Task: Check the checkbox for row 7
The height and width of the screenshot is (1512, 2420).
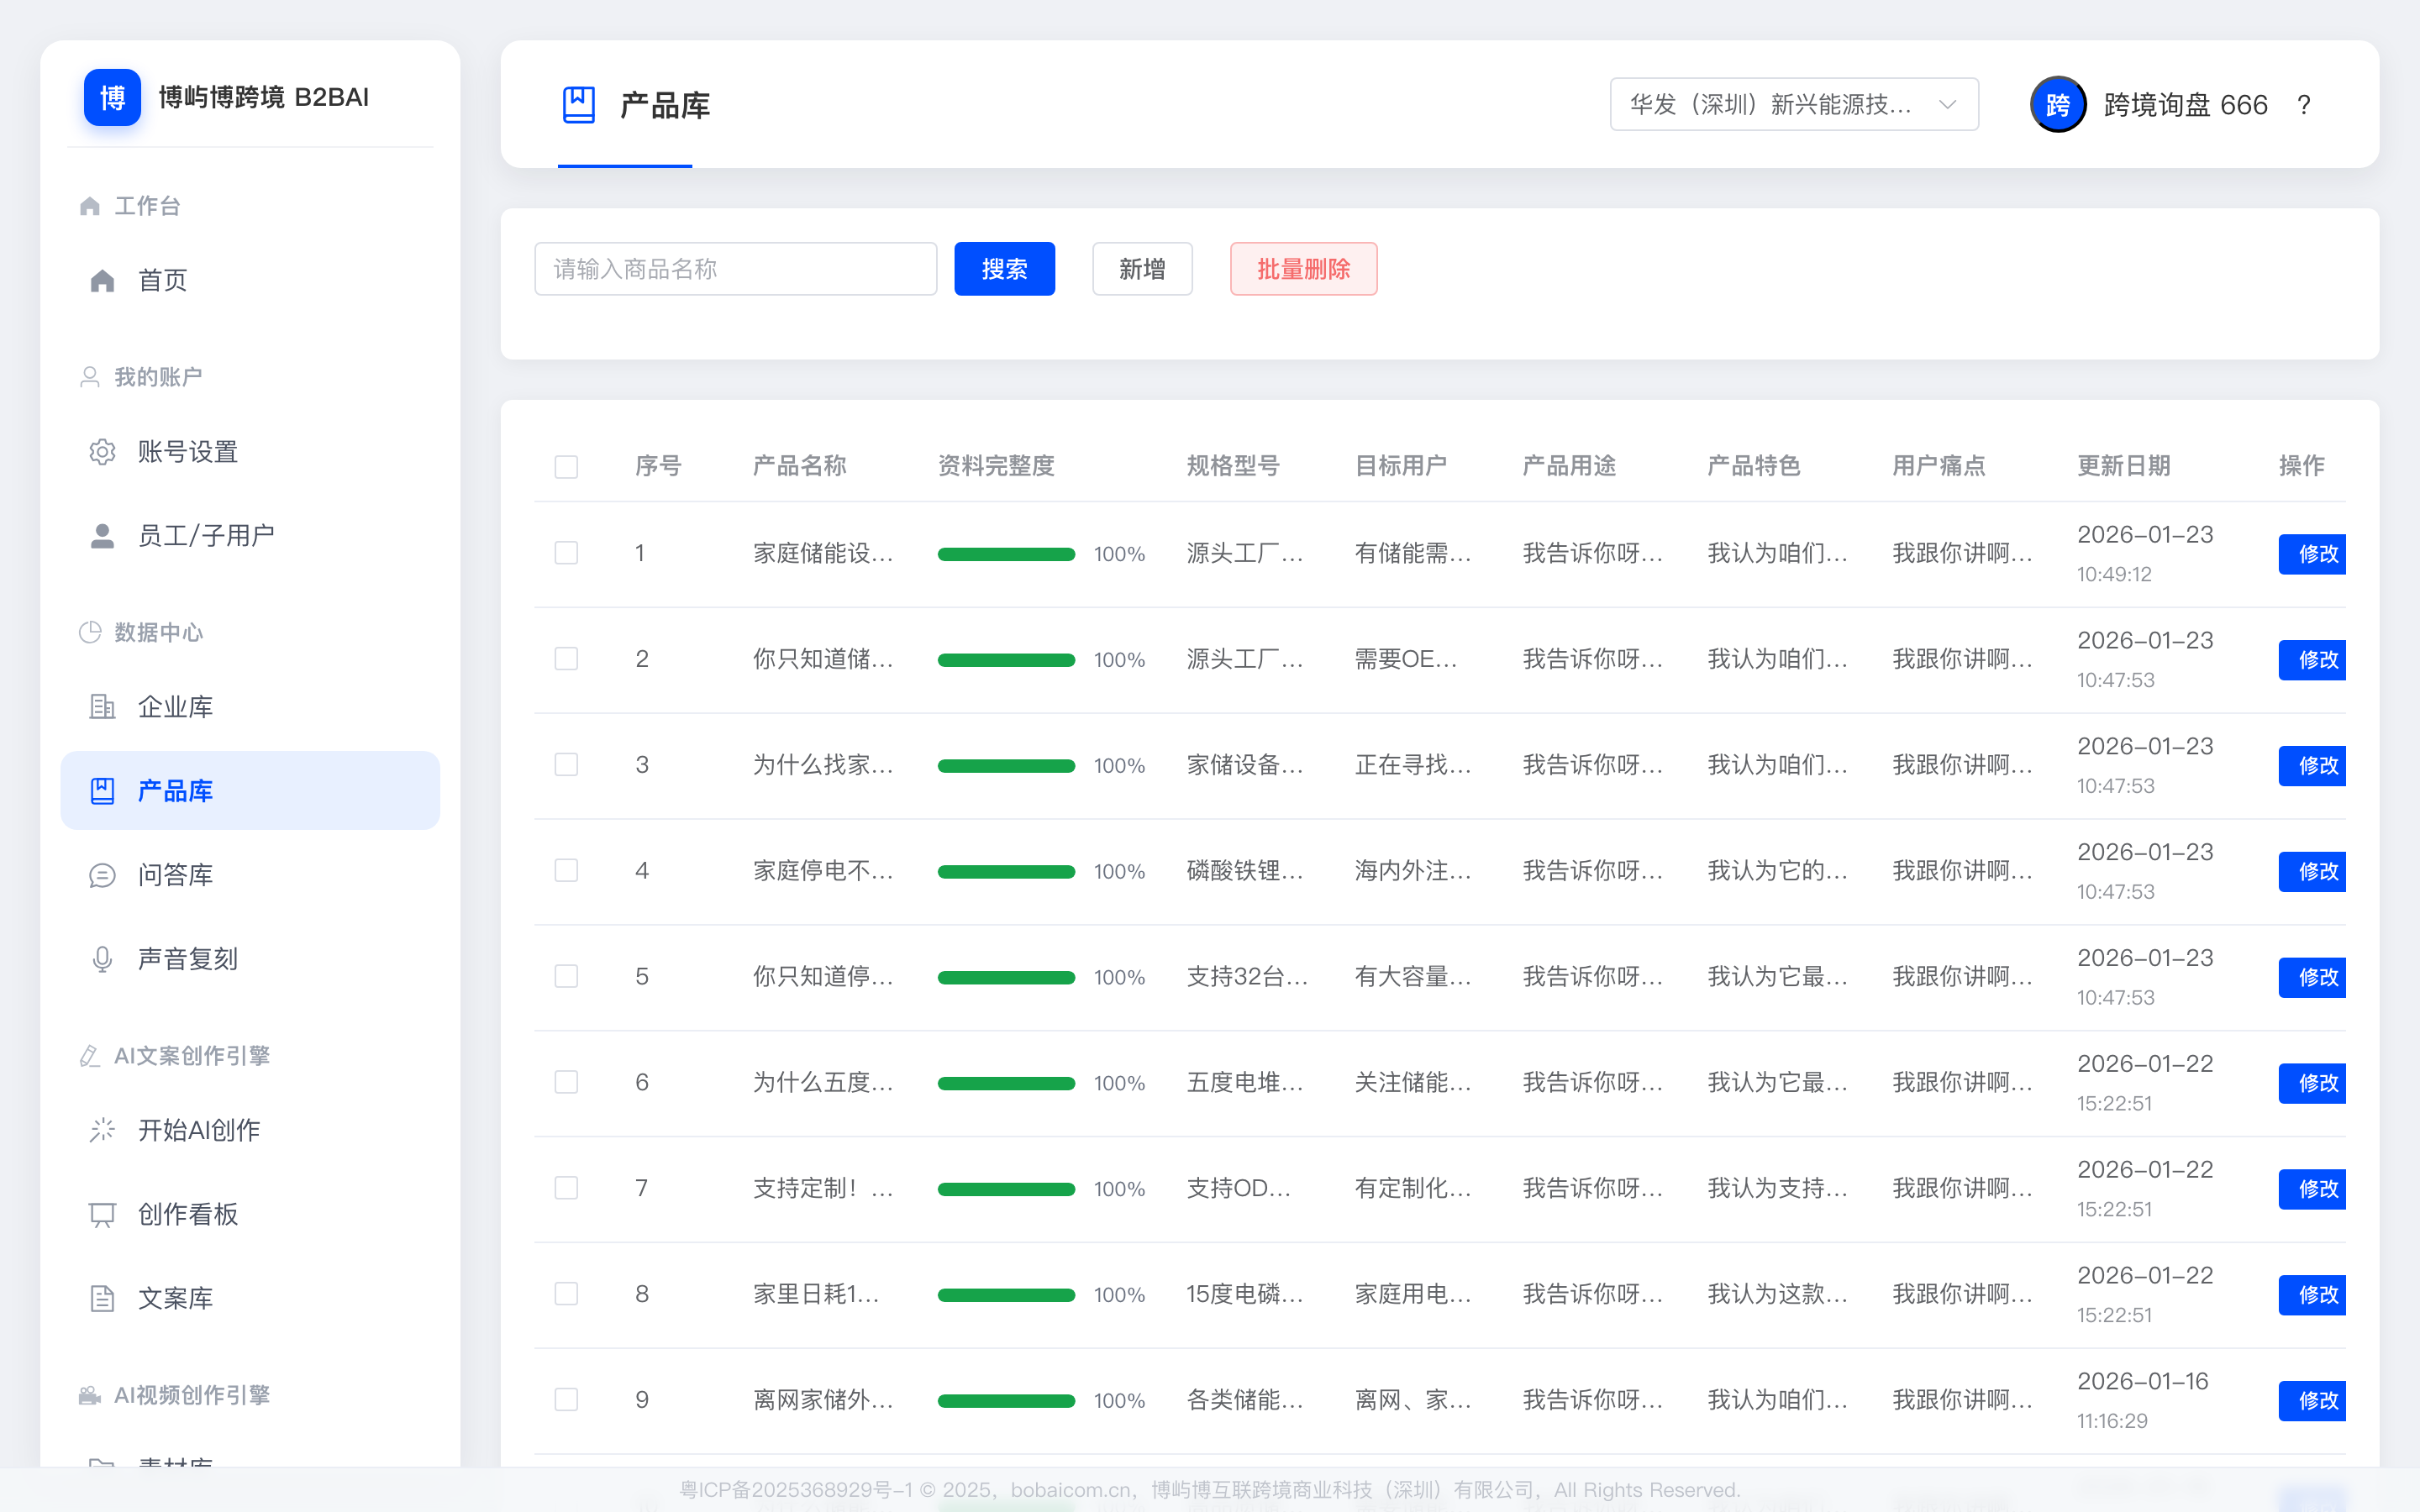Action: 566,1188
